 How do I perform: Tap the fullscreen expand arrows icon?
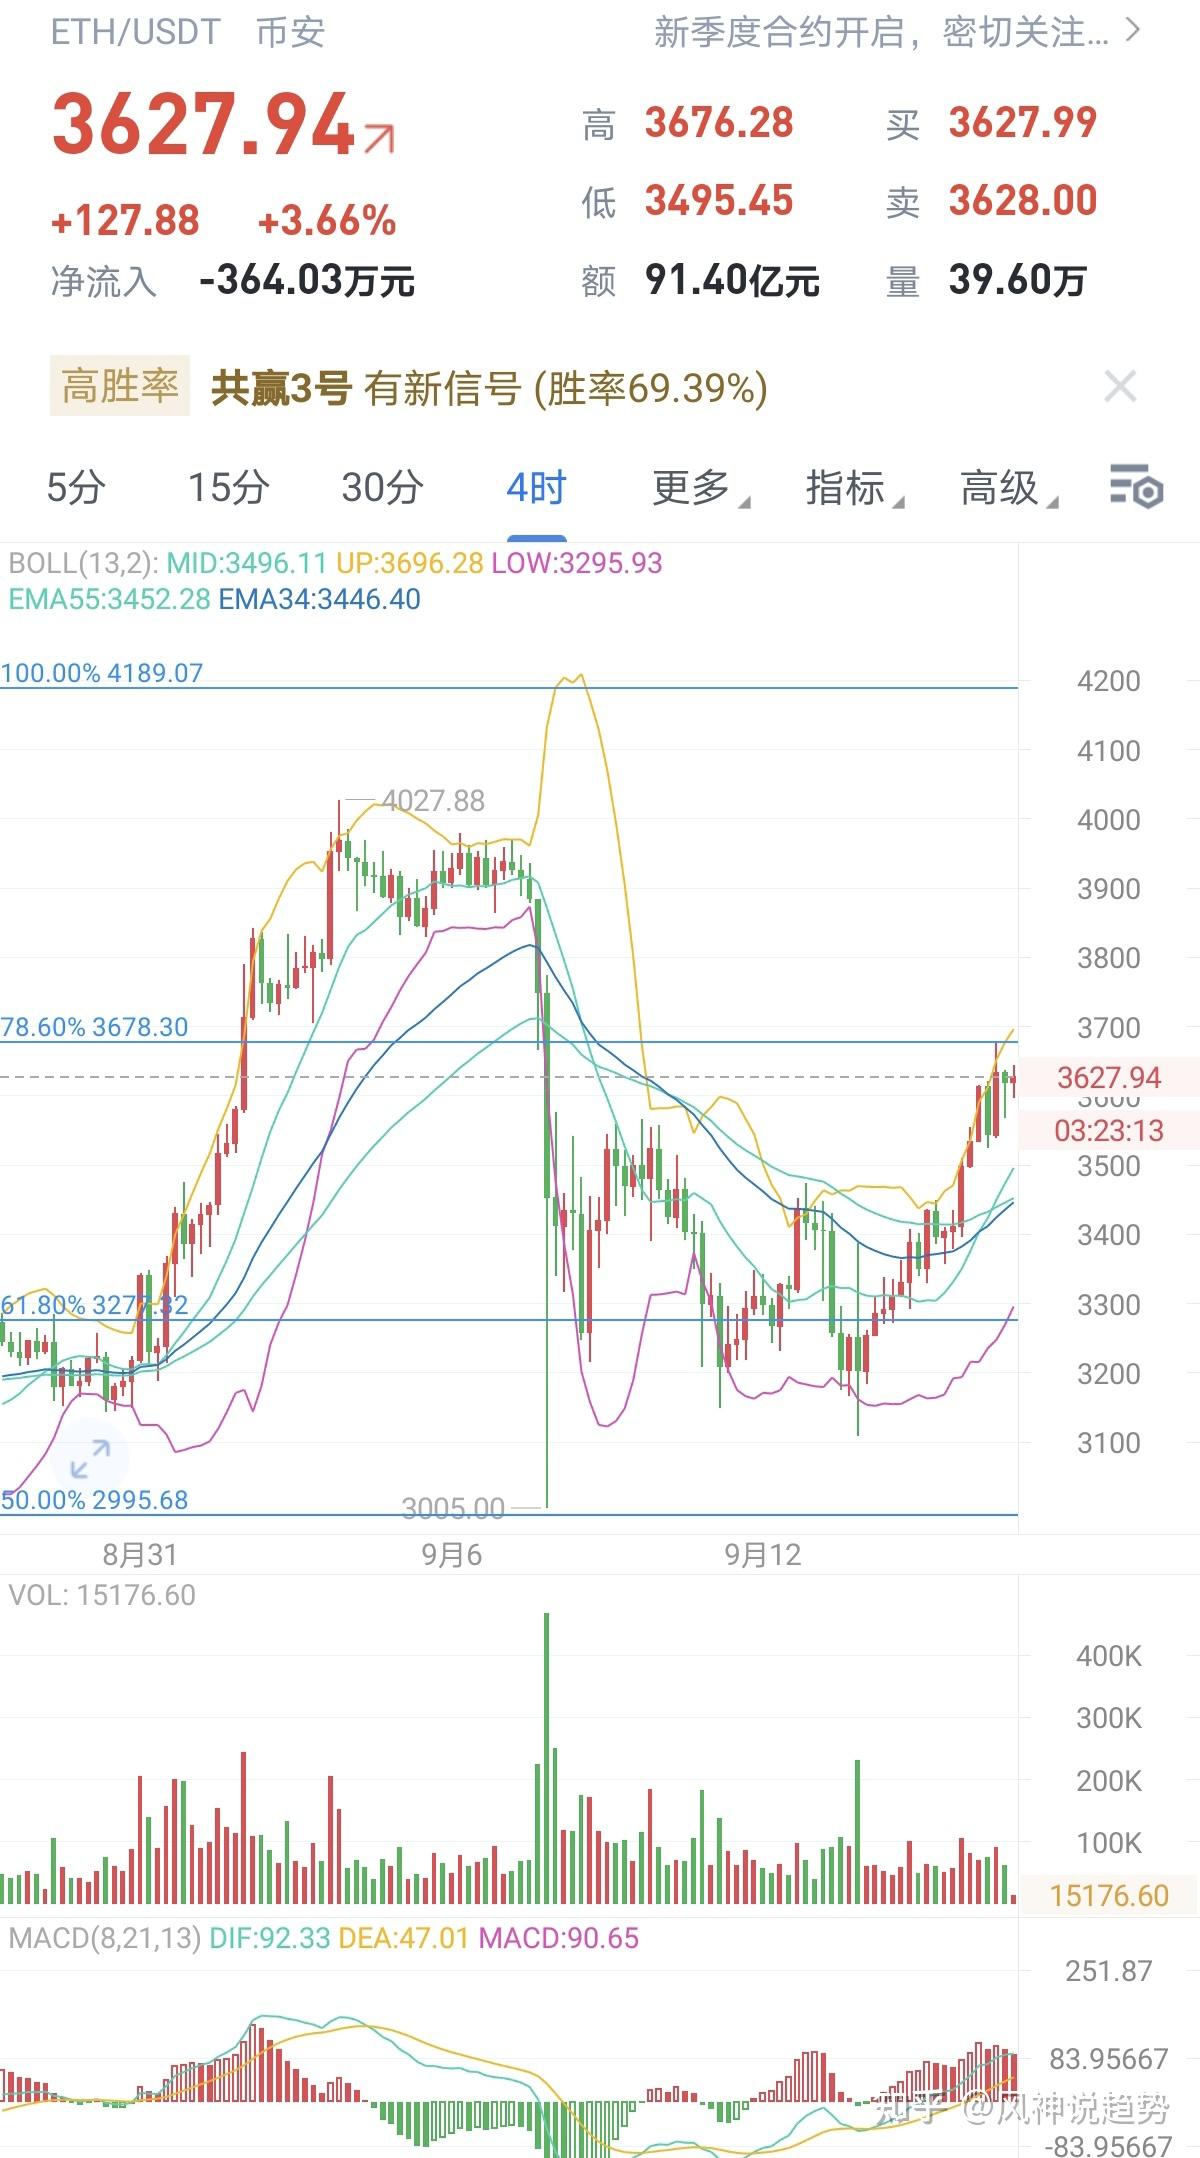[91, 1459]
